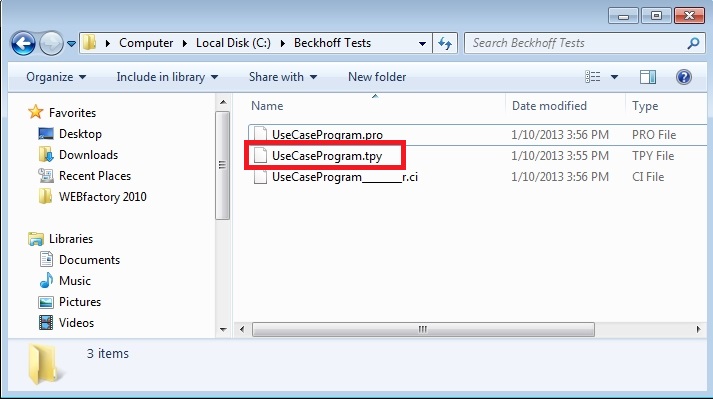Click the Libraries icon

35,238
